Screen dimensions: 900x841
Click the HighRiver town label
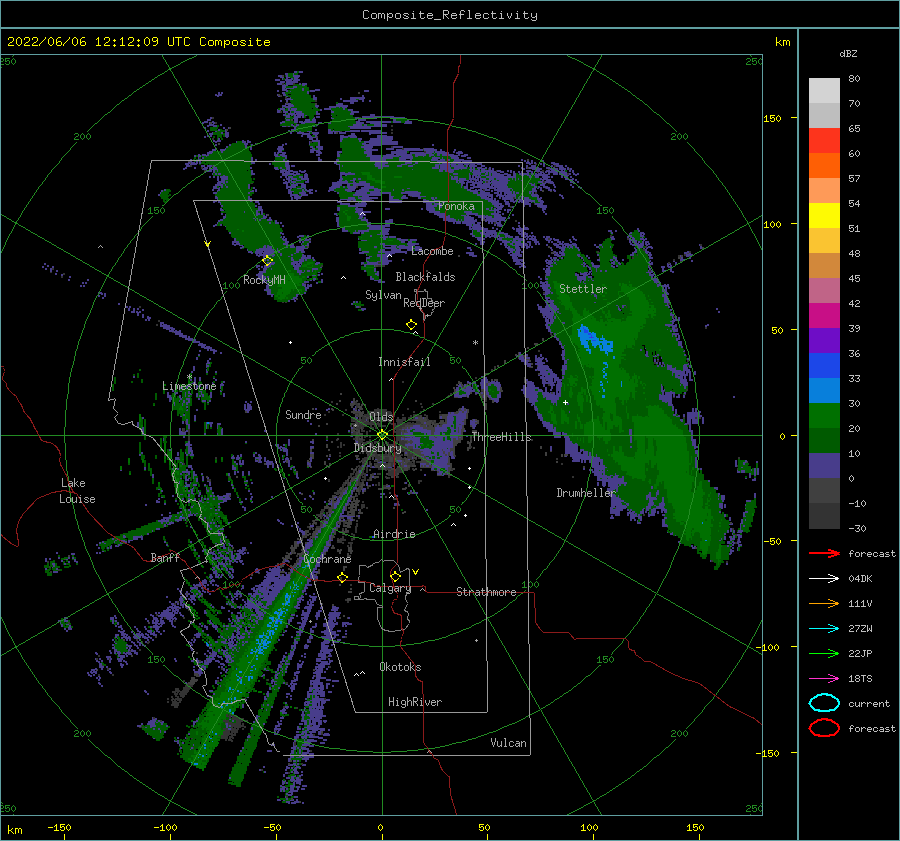(415, 702)
